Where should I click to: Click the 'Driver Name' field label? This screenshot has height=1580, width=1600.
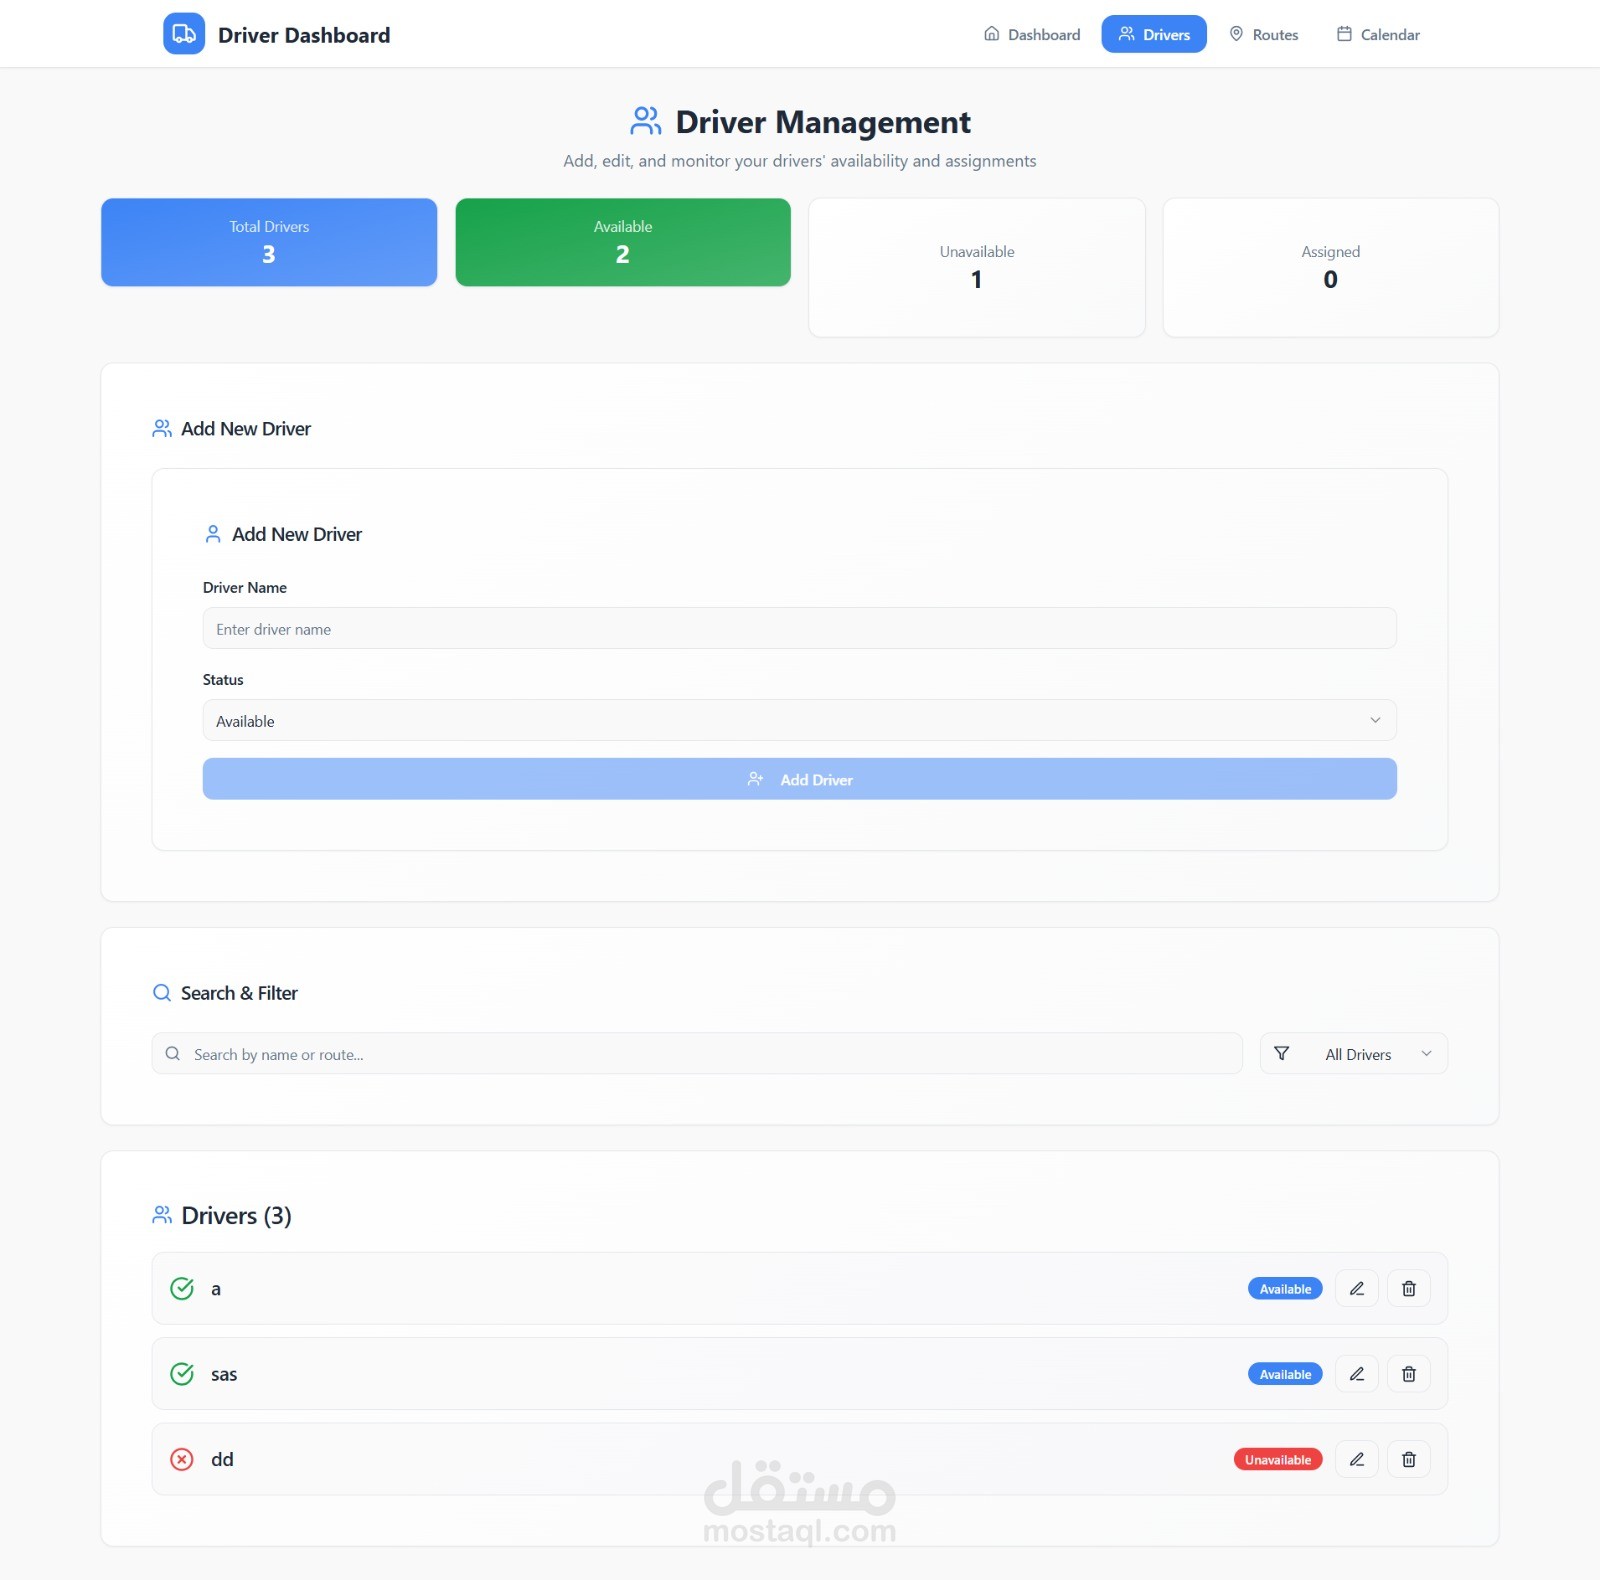pos(245,587)
